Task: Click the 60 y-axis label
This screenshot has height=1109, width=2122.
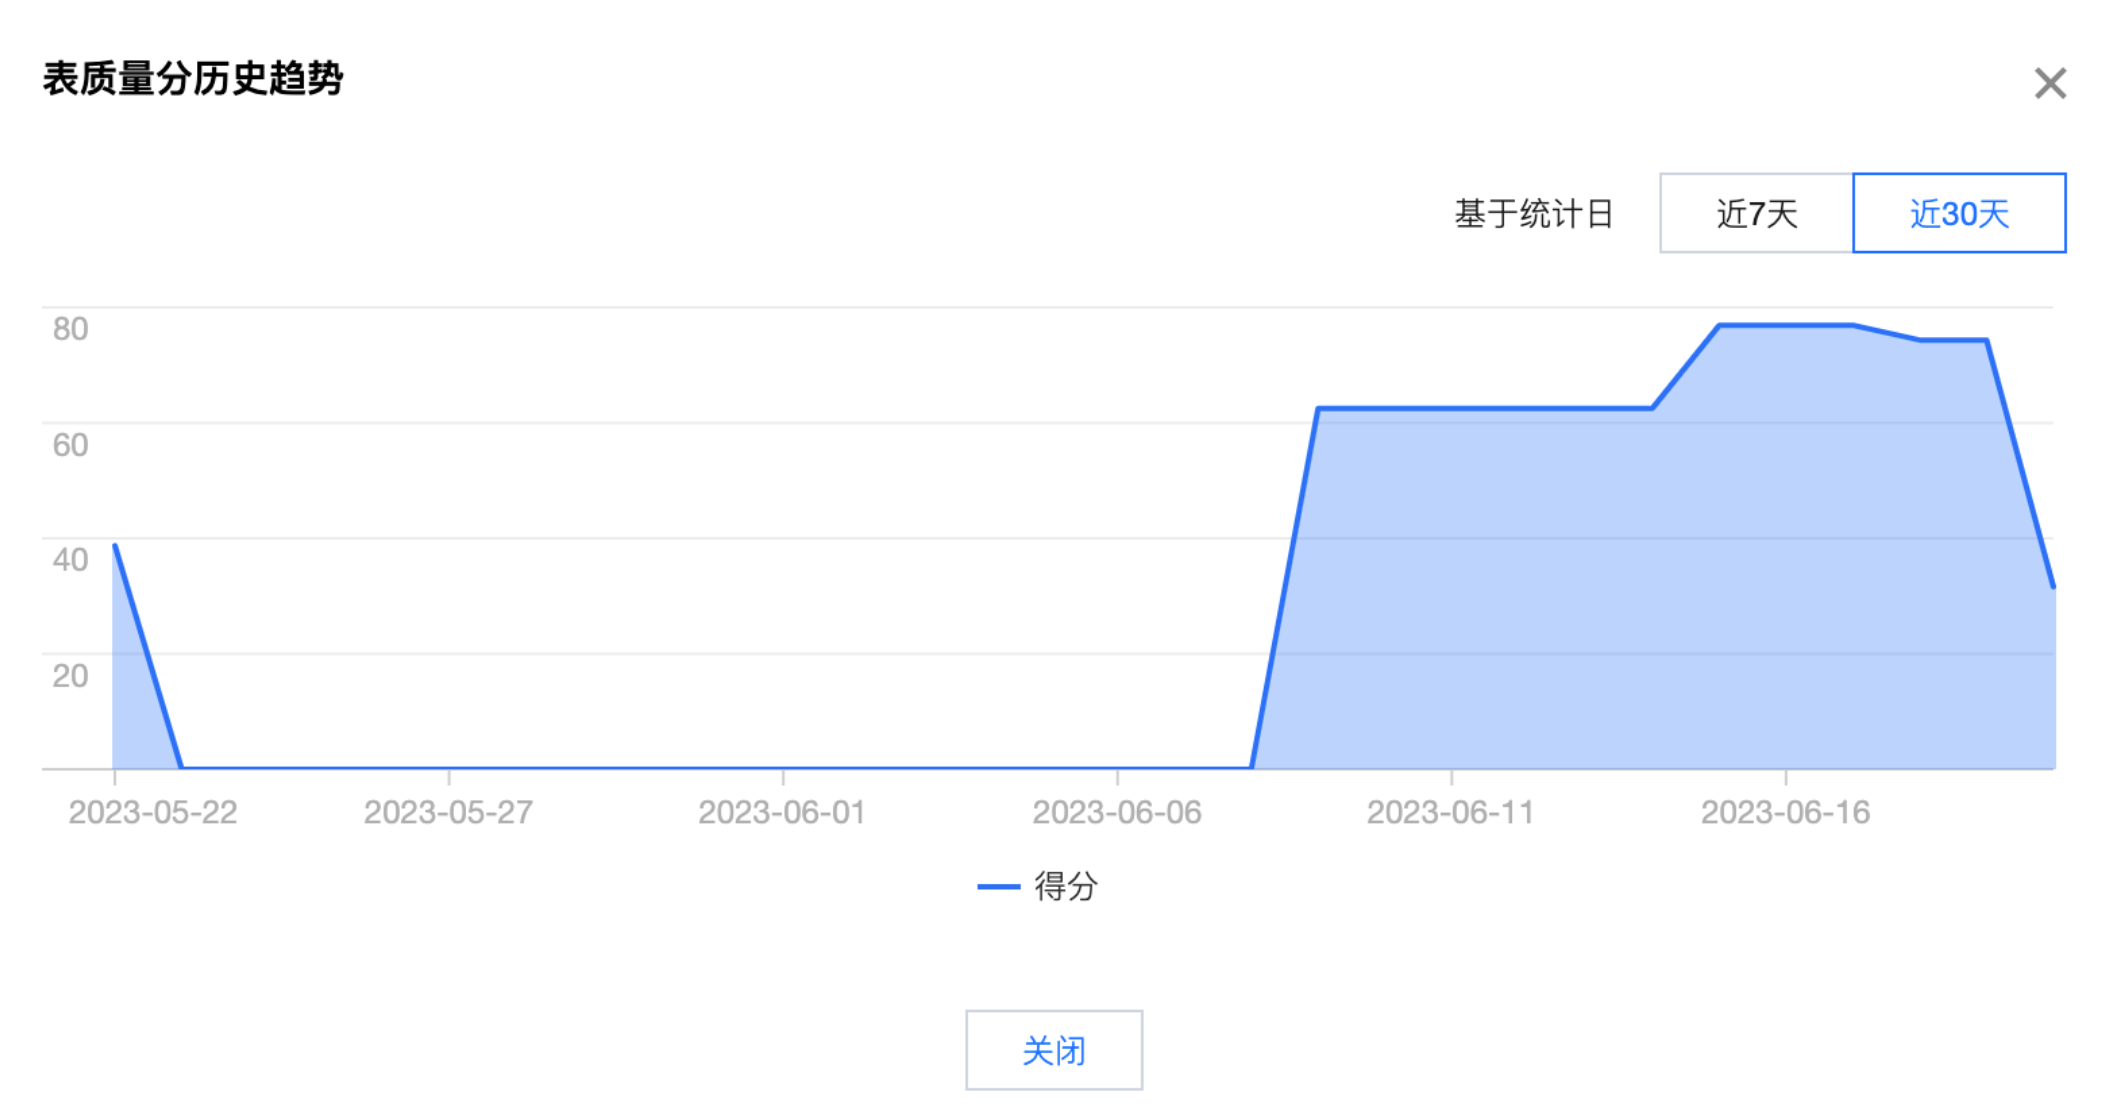Action: tap(70, 444)
